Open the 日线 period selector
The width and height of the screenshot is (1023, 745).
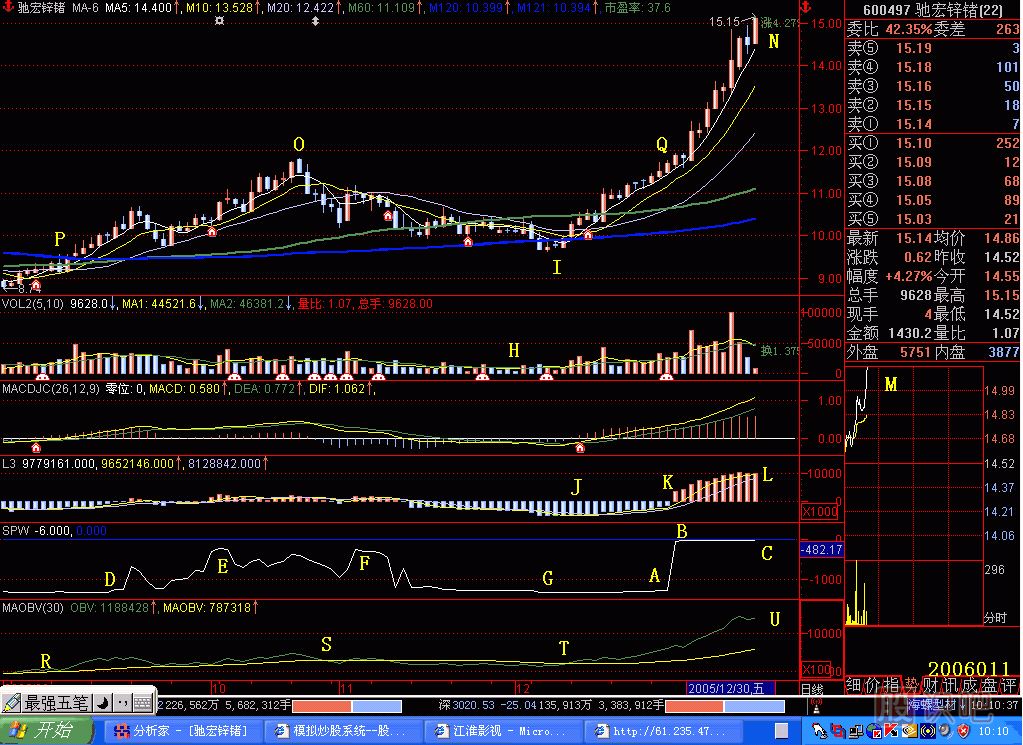pos(813,689)
